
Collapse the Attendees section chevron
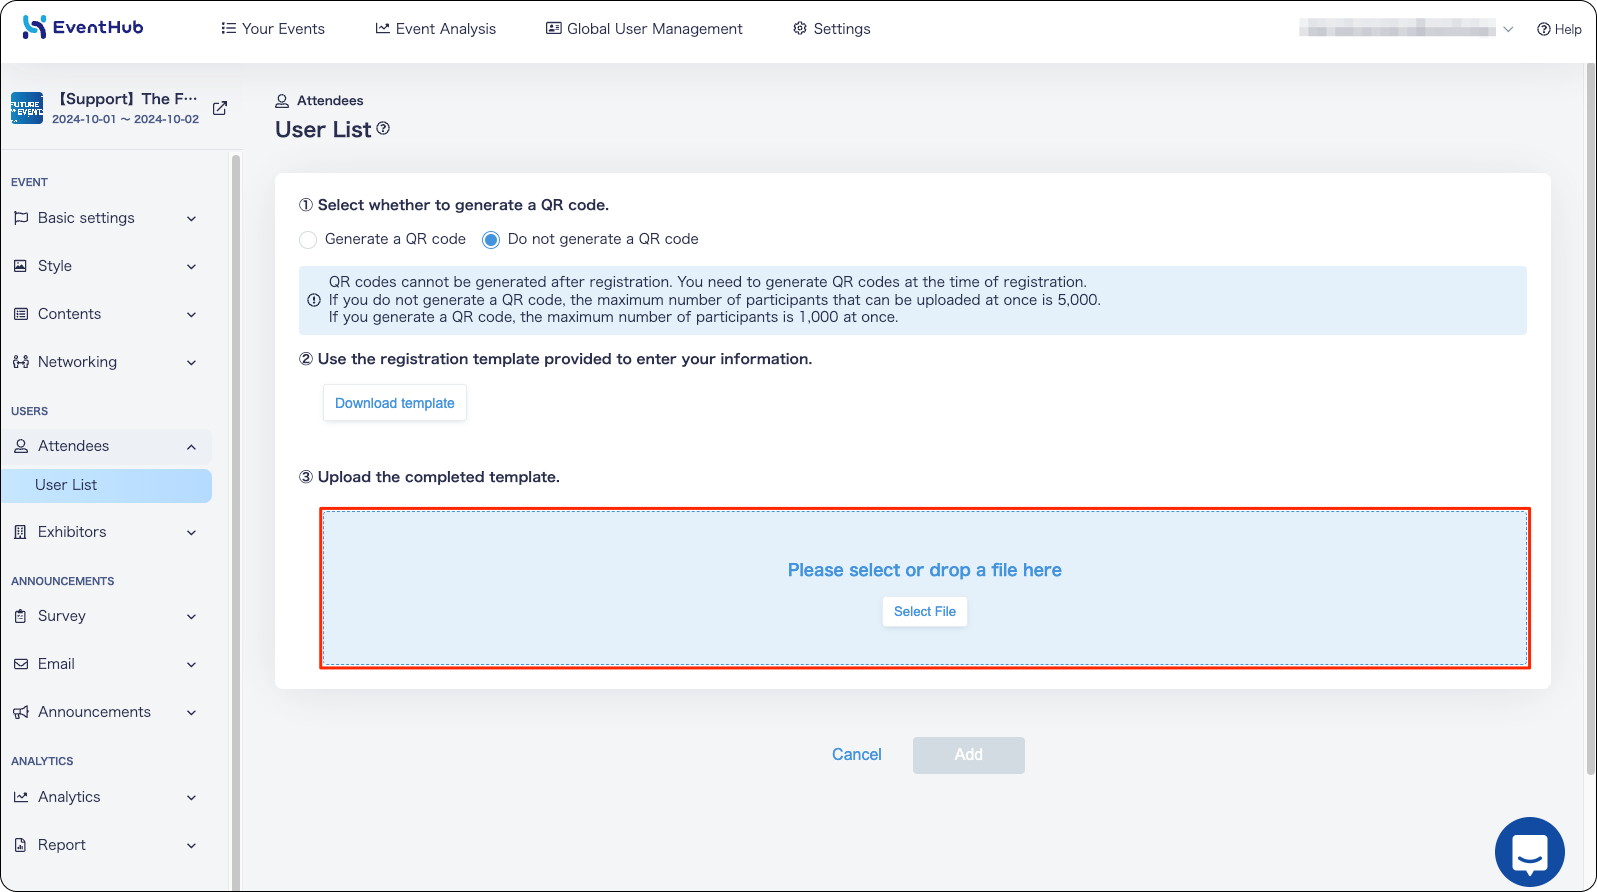(191, 447)
